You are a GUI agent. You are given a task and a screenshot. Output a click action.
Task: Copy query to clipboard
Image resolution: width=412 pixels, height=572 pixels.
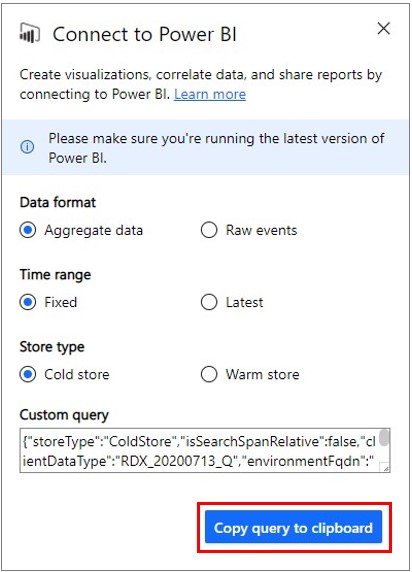pyautogui.click(x=293, y=527)
